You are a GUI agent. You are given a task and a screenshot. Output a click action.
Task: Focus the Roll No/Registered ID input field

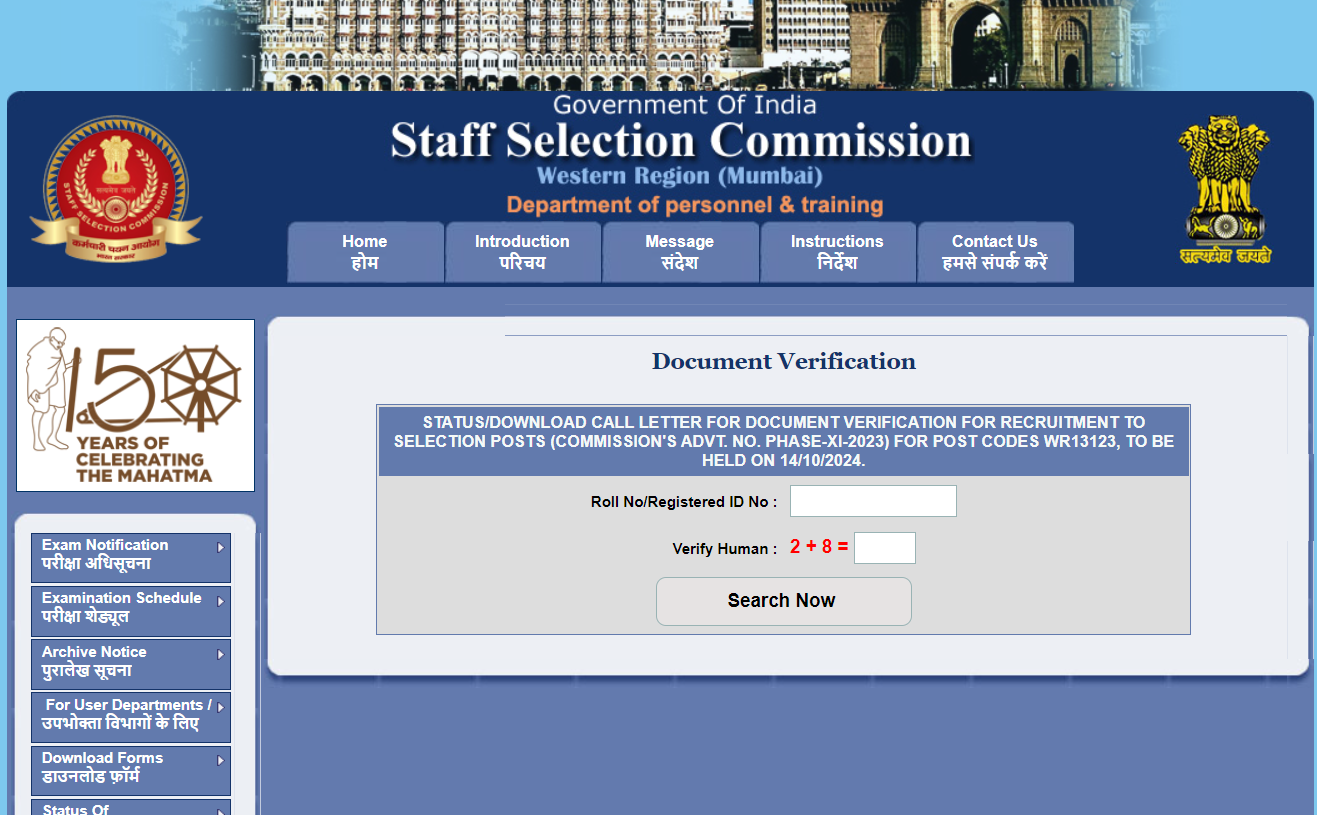(873, 501)
